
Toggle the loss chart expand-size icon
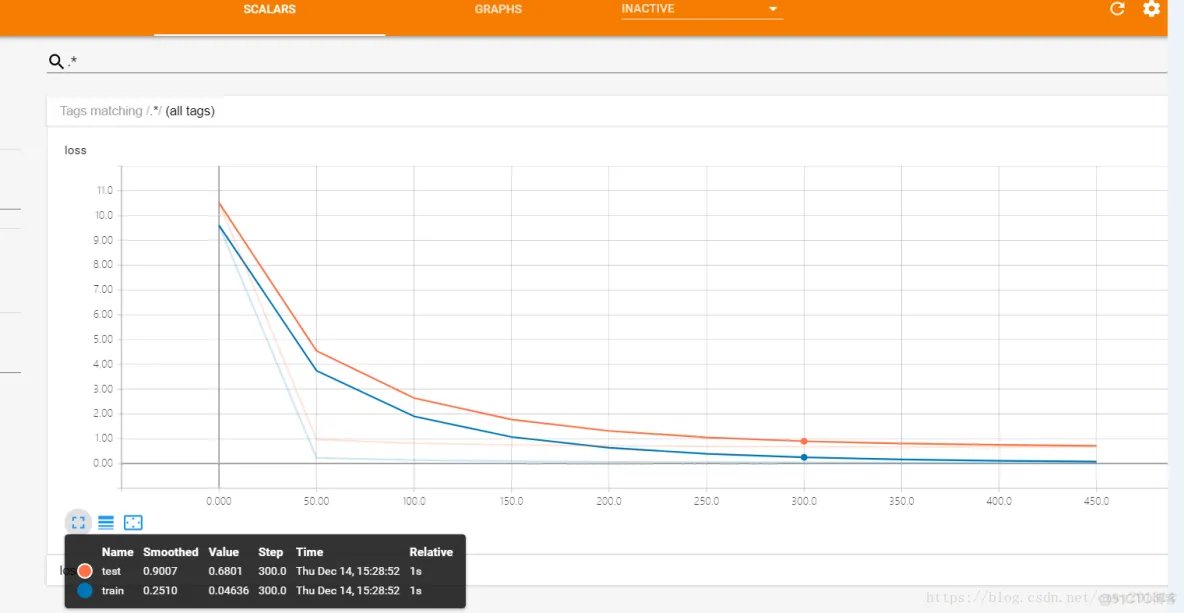[79, 522]
